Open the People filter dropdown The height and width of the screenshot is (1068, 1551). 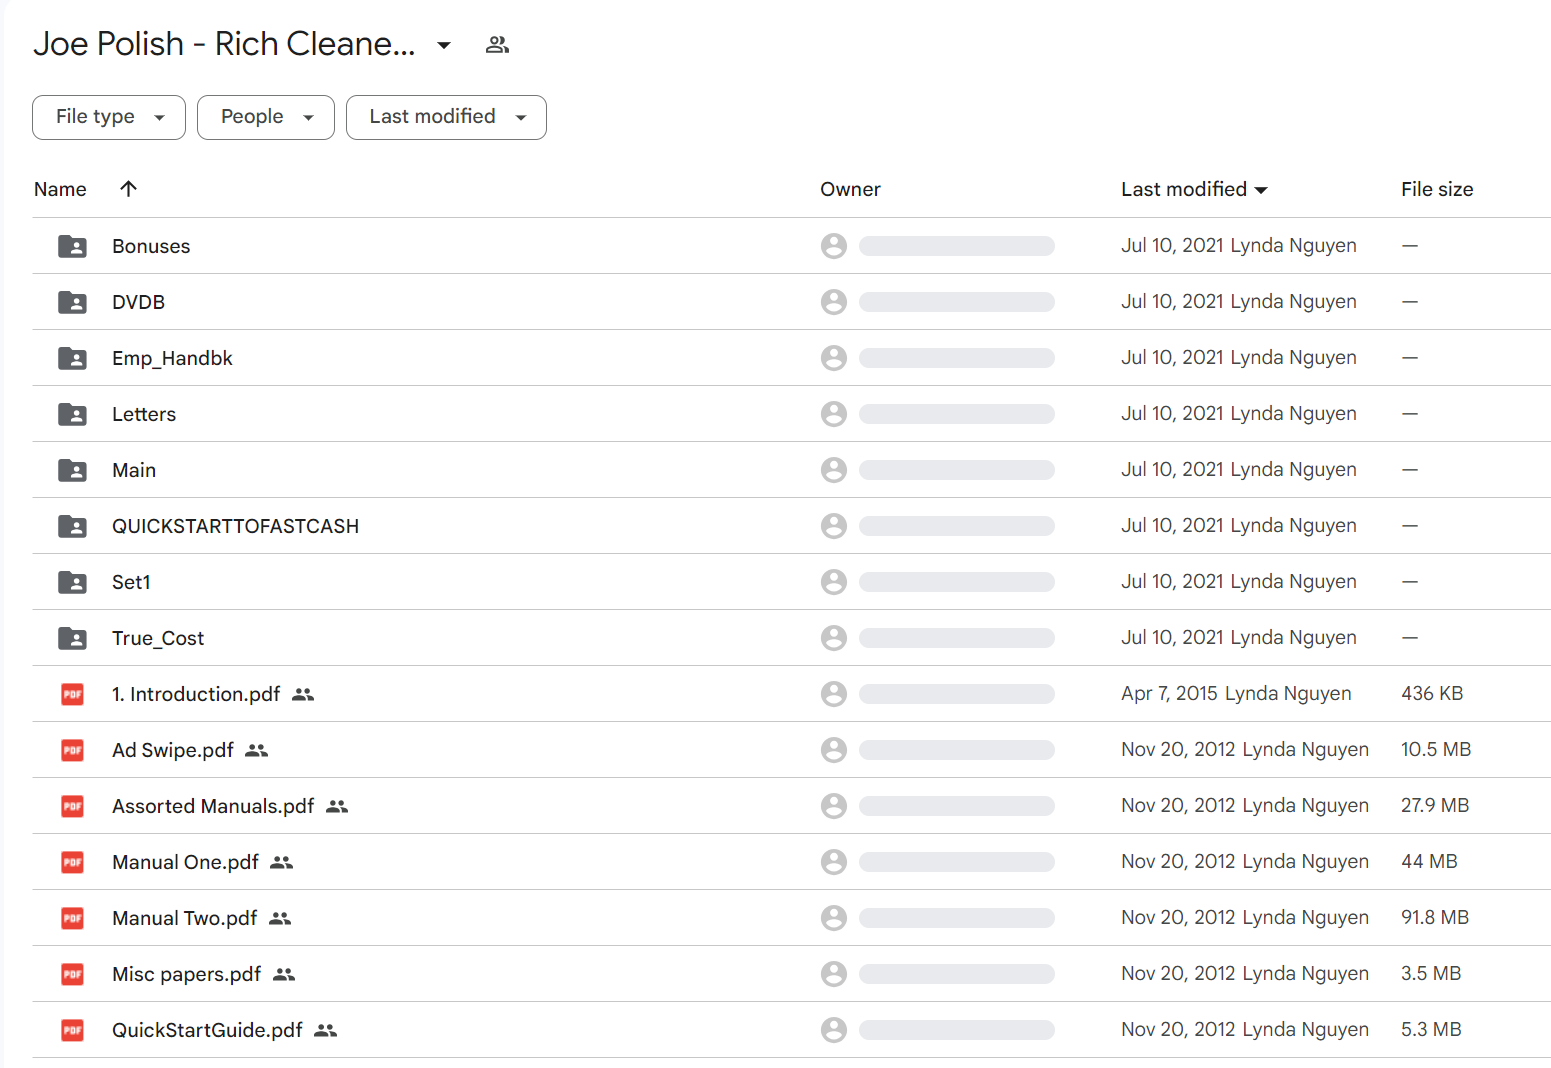tap(266, 117)
